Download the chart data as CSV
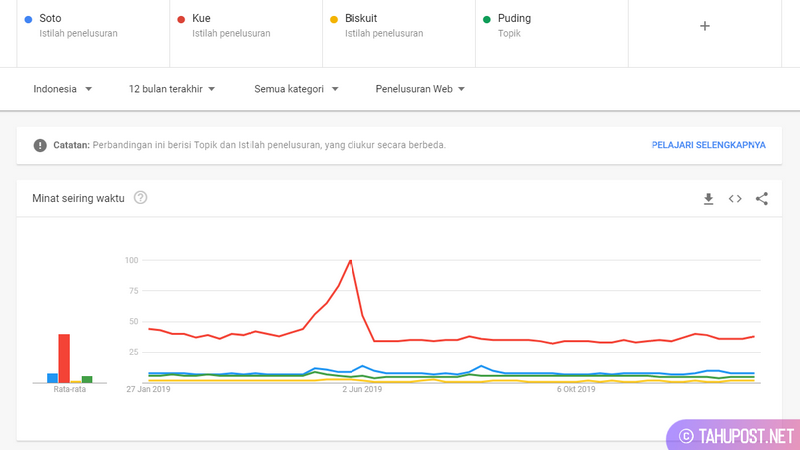This screenshot has height=450, width=800. pos(708,199)
